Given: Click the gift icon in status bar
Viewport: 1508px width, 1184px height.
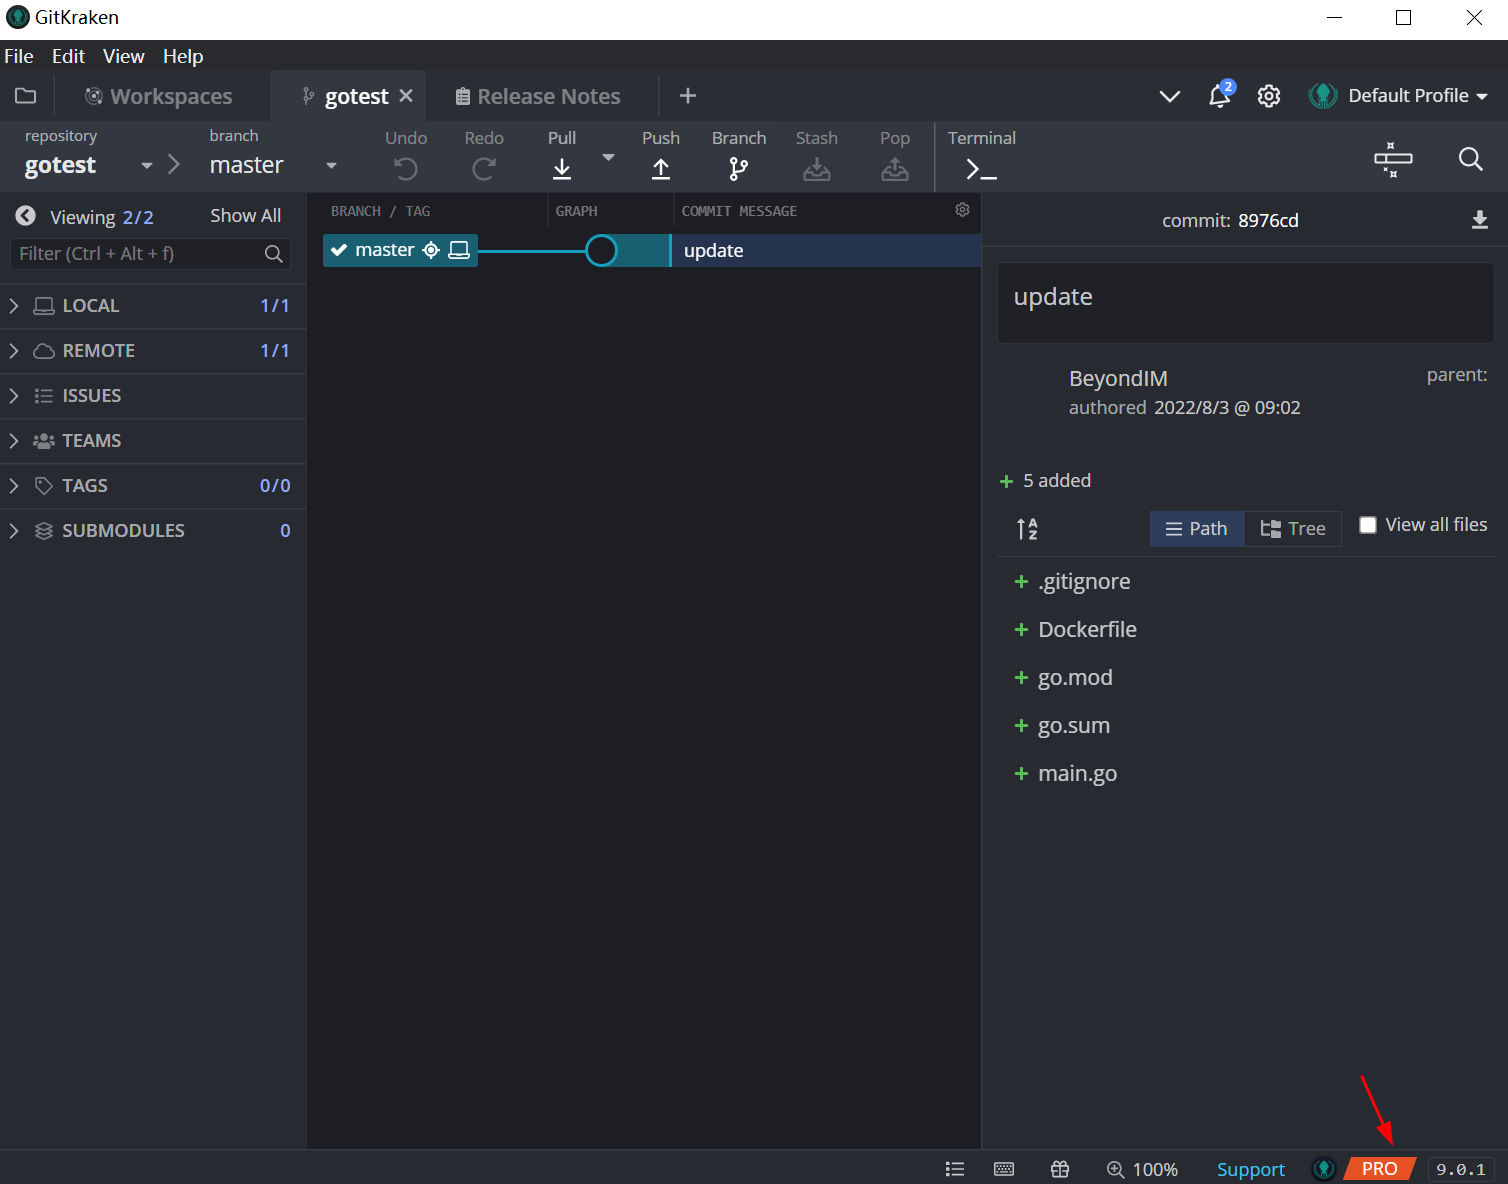Looking at the screenshot, I should coord(1060,1169).
